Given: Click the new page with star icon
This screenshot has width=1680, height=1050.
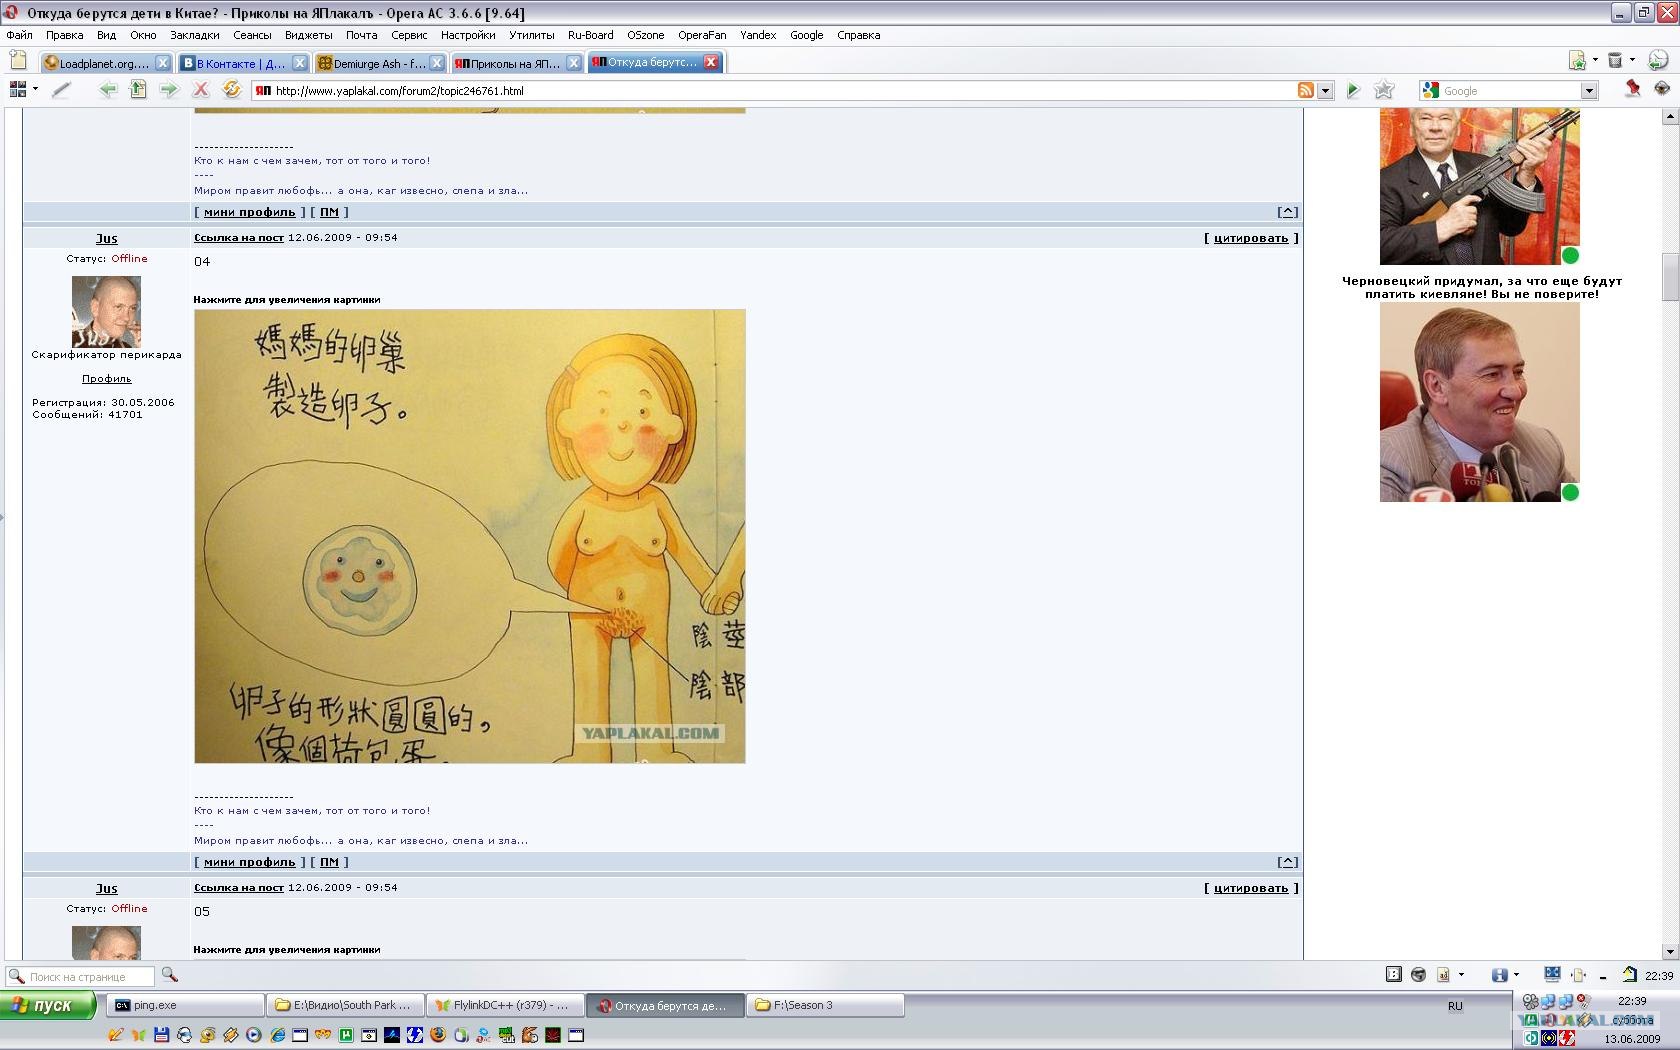Looking at the screenshot, I should click(1577, 61).
